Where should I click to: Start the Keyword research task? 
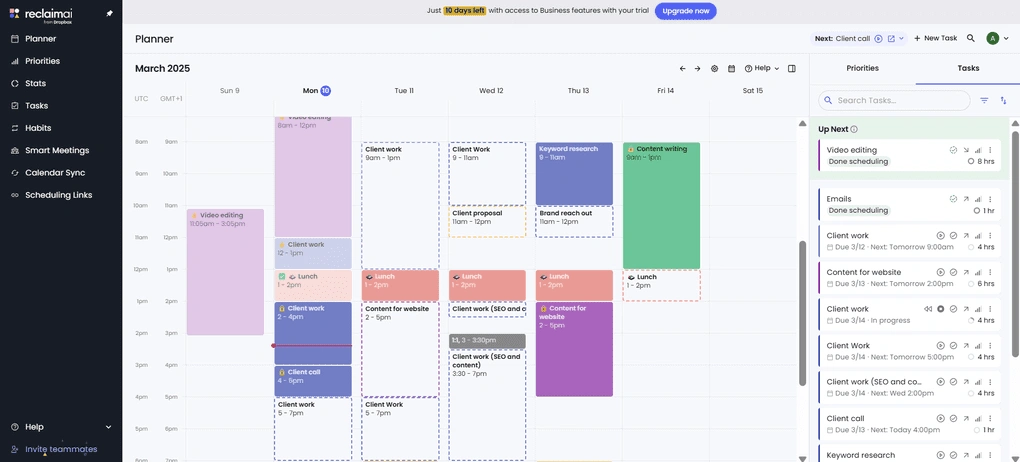(x=940, y=455)
